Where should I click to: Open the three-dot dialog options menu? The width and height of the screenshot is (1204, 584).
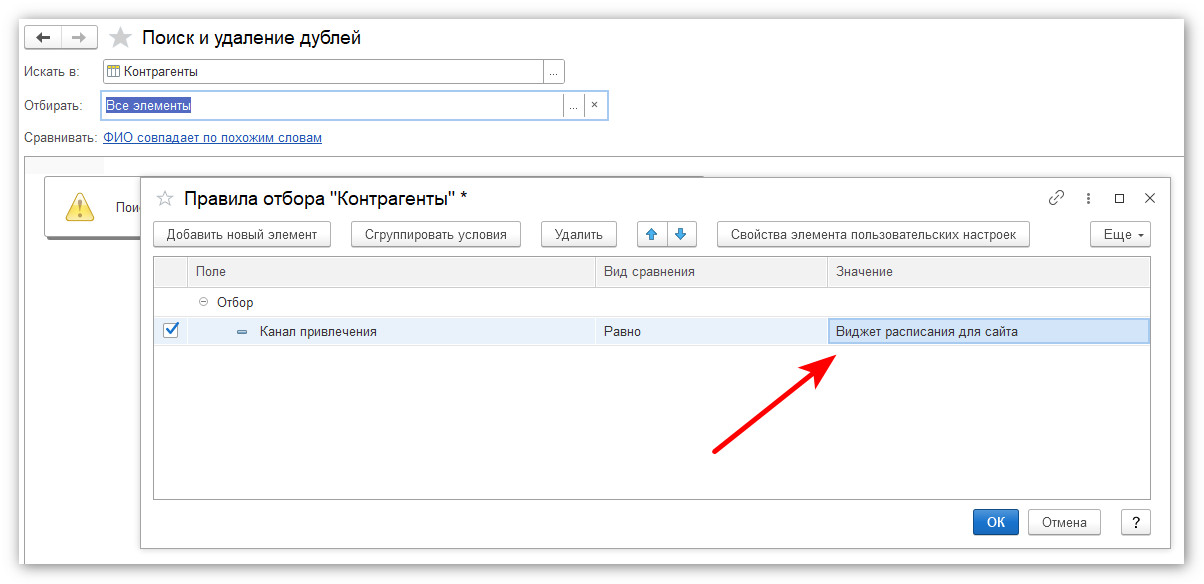[1088, 198]
